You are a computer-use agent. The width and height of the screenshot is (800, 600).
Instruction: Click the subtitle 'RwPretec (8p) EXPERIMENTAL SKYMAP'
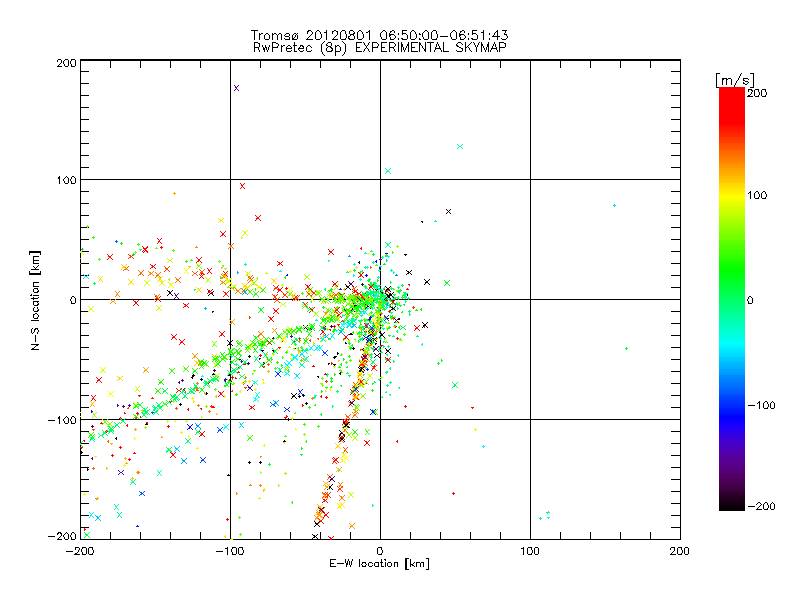[x=379, y=47]
